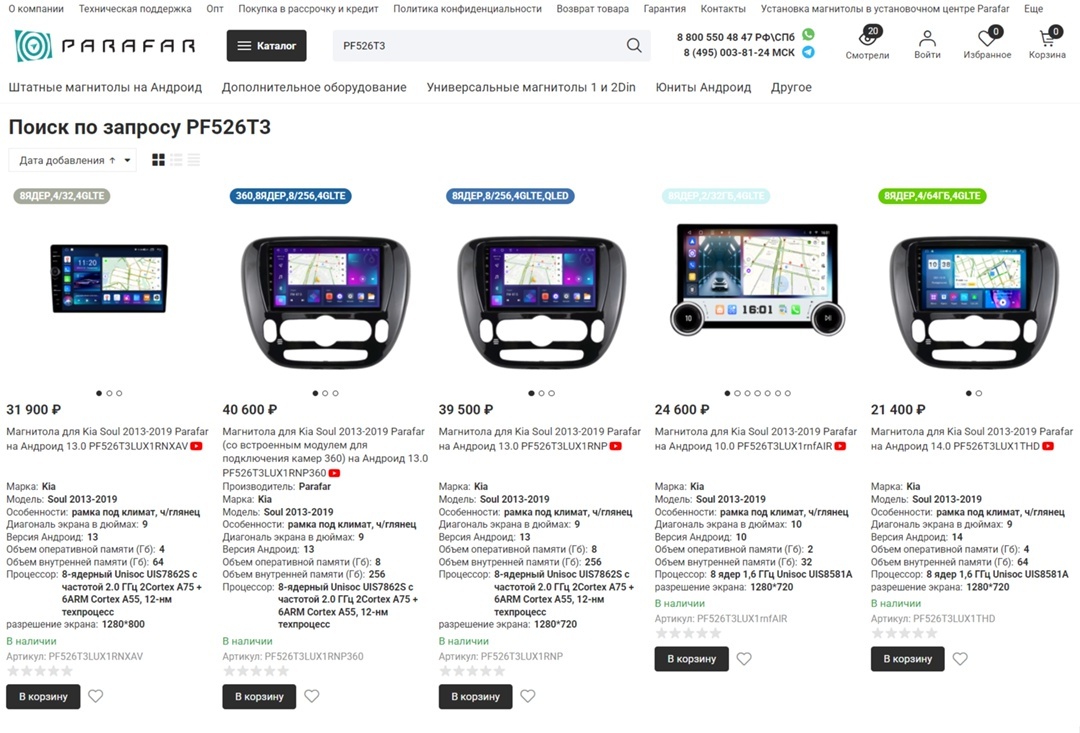Expand the Дата добавления sort dropdown
The image size is (1080, 733).
(x=72, y=160)
